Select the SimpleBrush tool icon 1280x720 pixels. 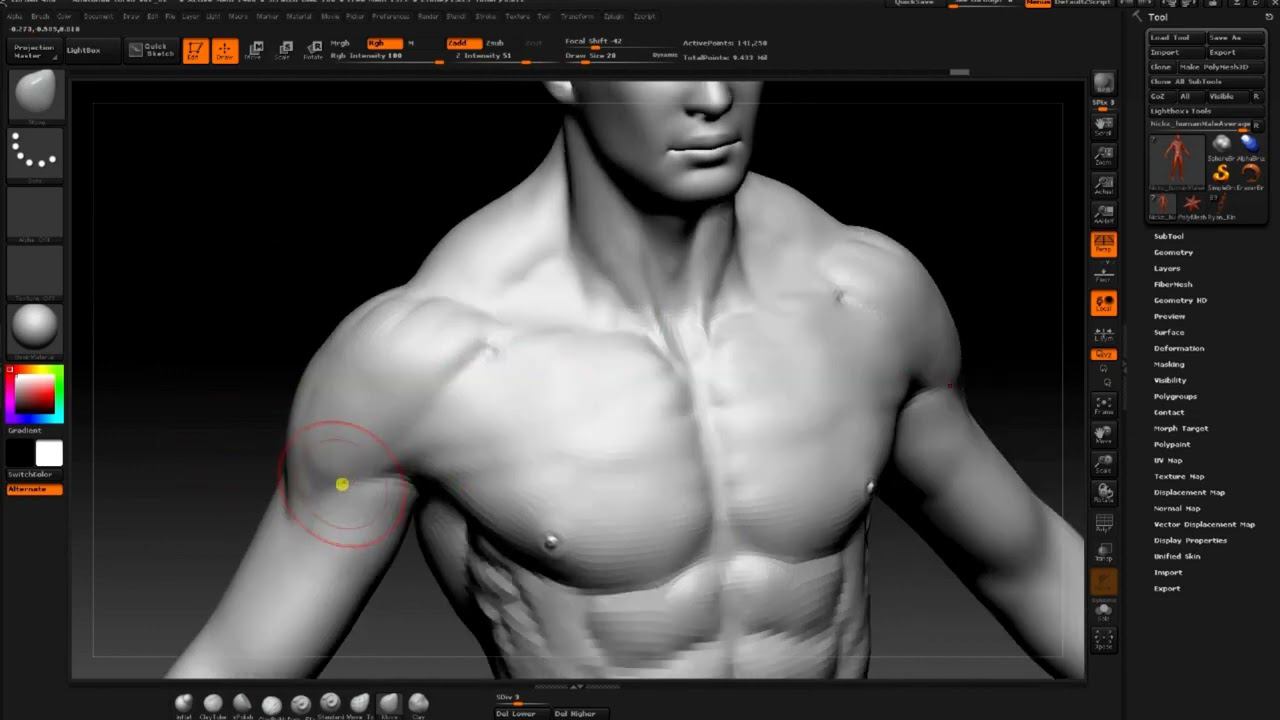point(1221,175)
